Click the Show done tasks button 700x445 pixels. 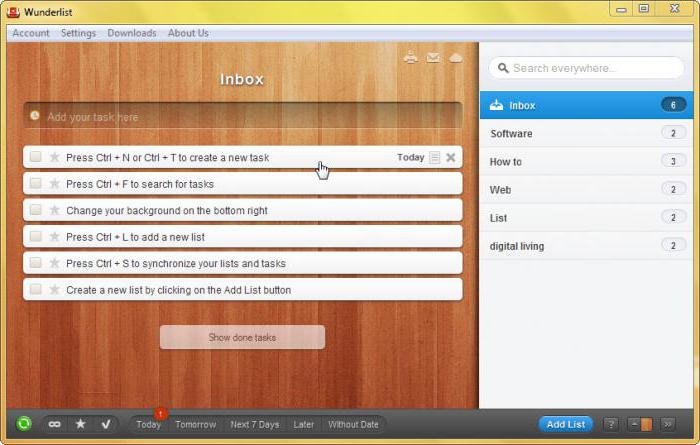point(242,337)
